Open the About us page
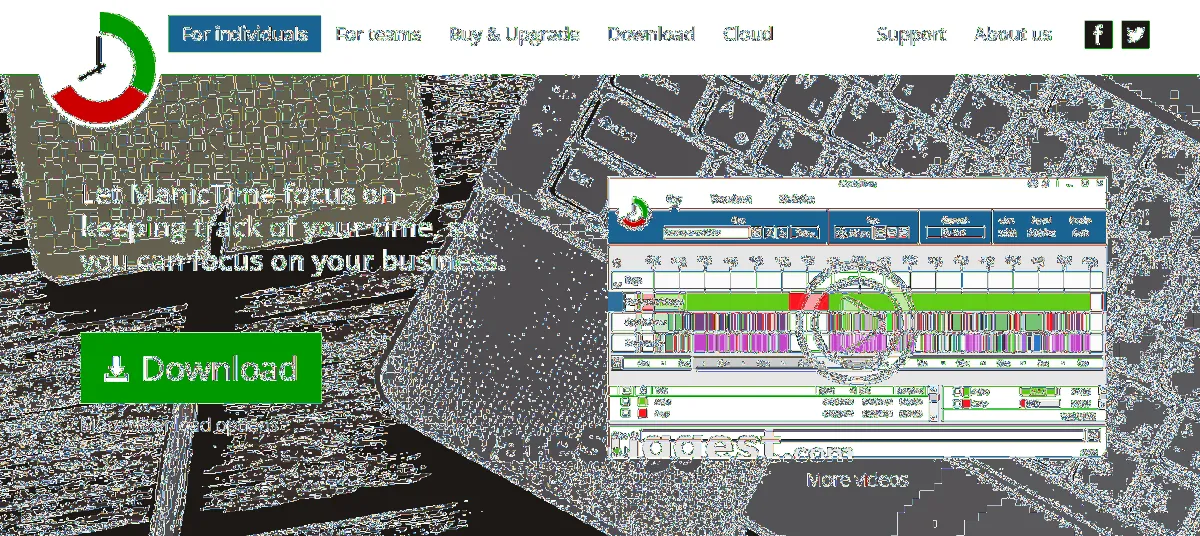 tap(1013, 34)
